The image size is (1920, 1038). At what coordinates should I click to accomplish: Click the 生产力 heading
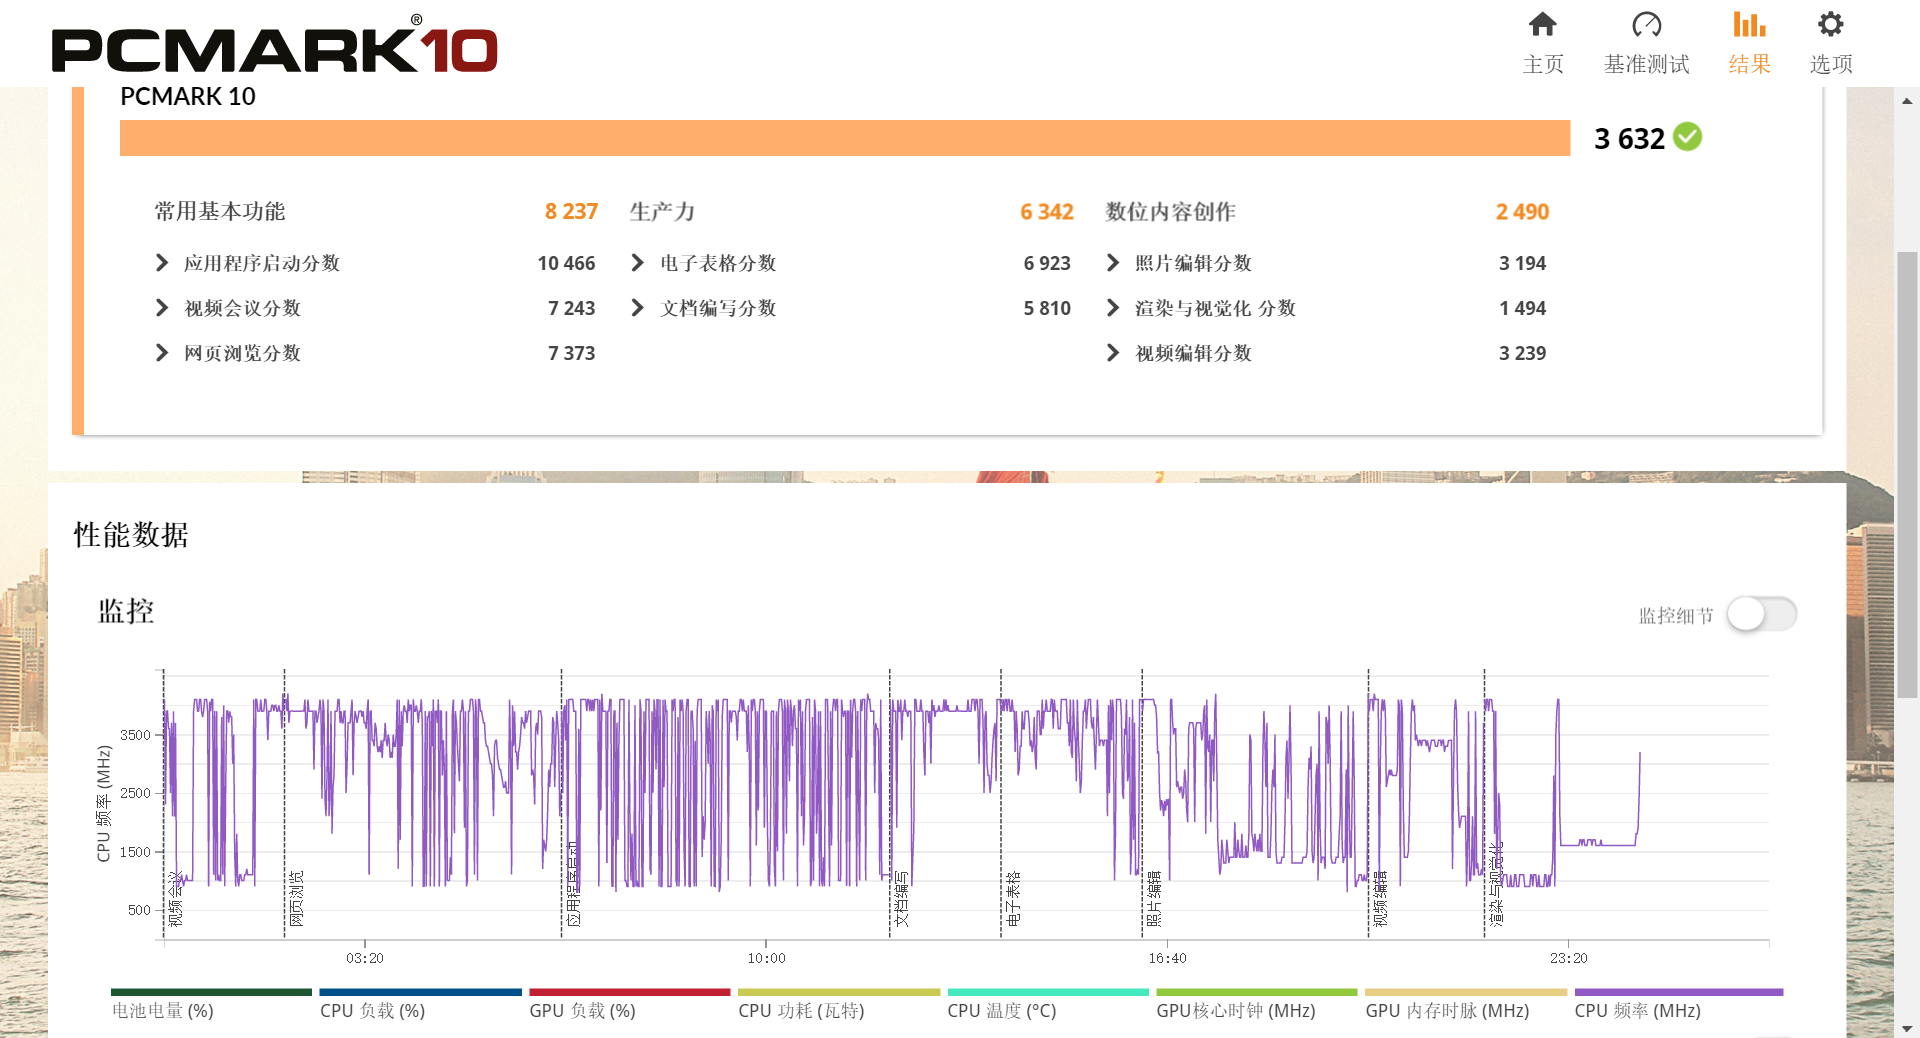coord(662,211)
